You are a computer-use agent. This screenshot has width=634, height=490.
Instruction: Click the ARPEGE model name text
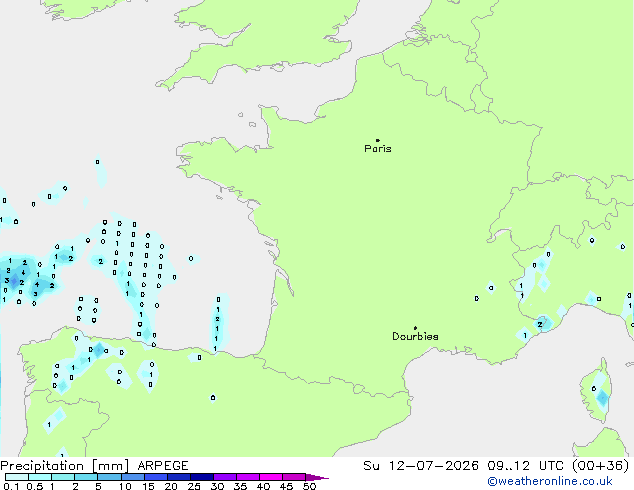163,466
